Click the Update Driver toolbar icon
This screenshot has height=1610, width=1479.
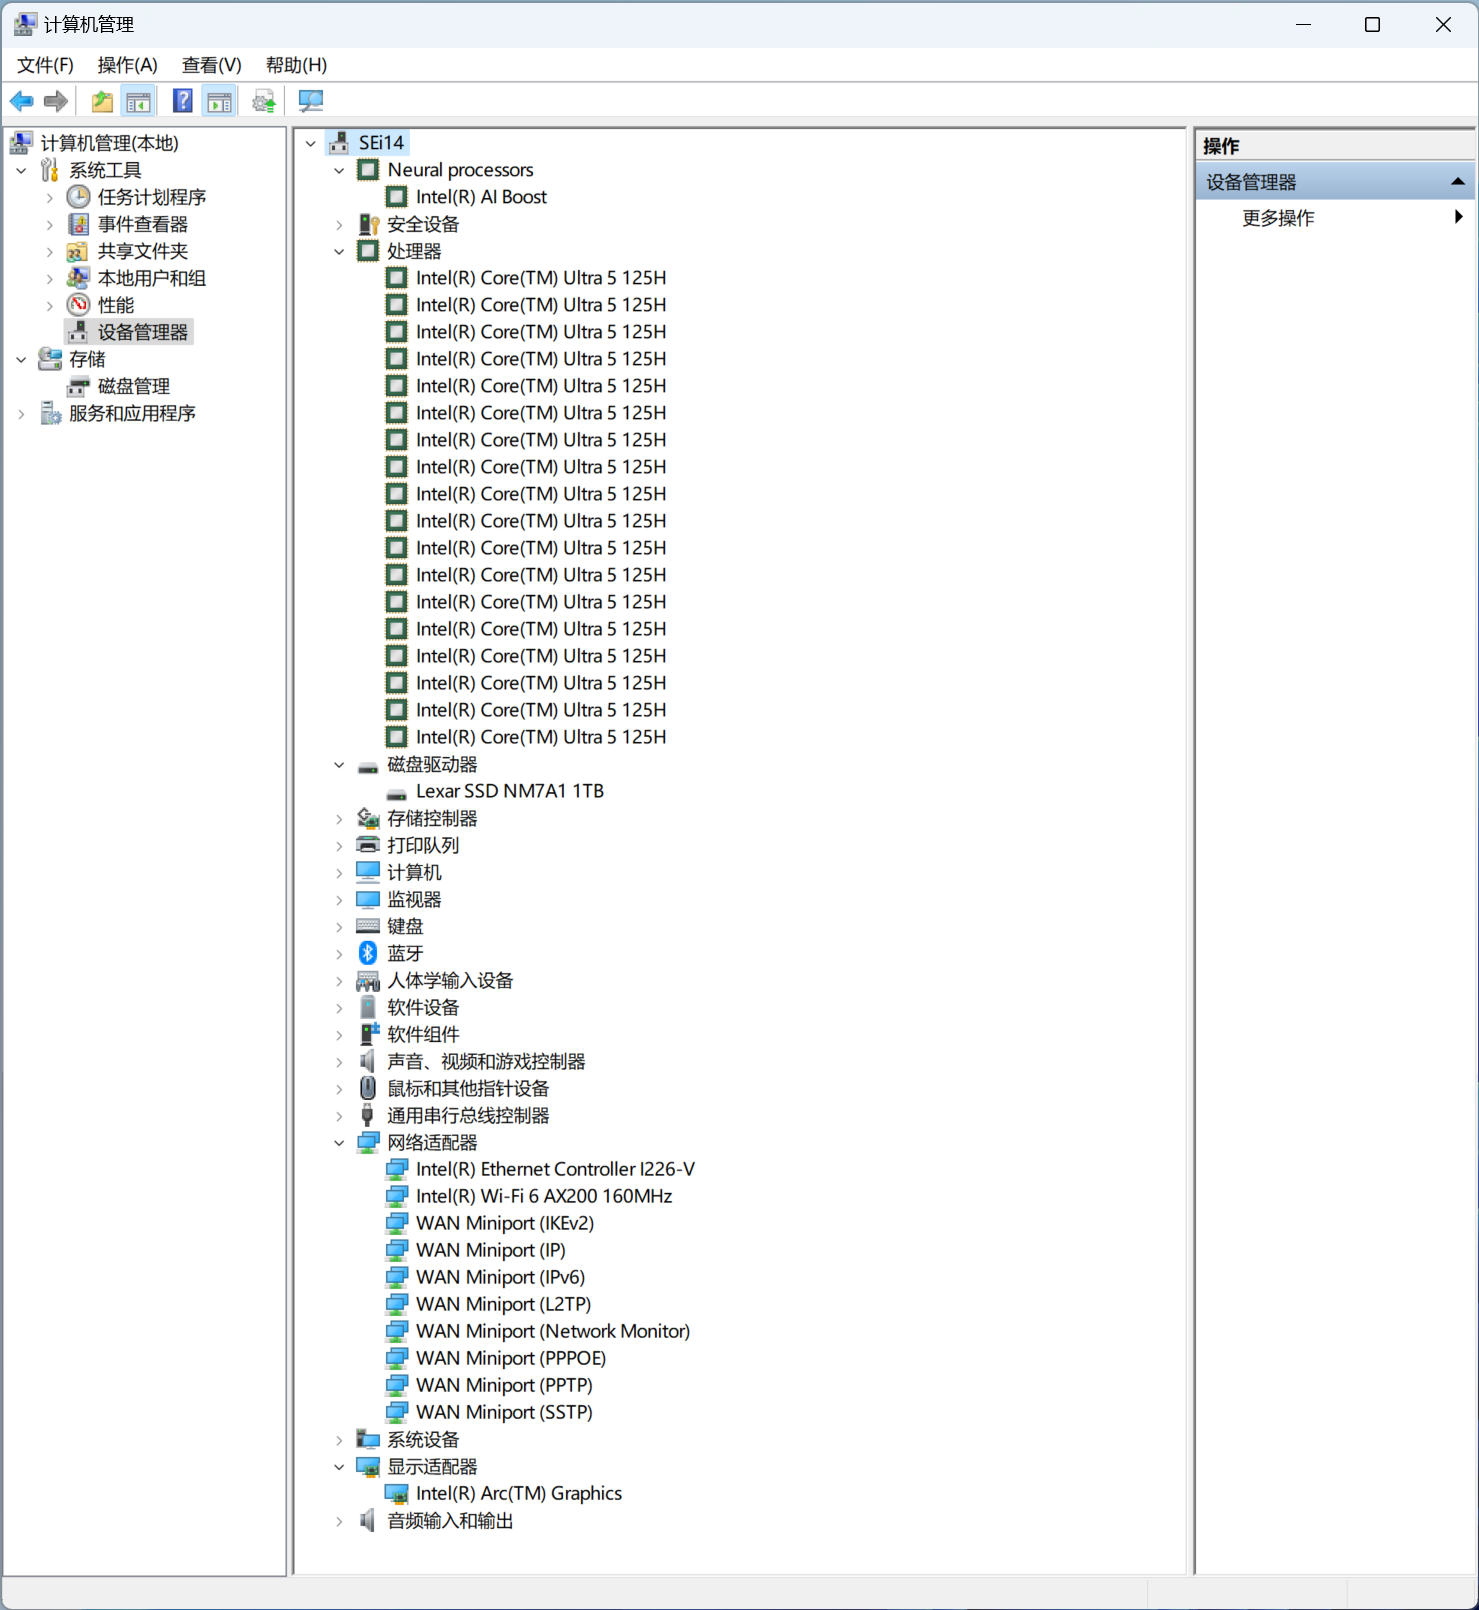click(264, 101)
